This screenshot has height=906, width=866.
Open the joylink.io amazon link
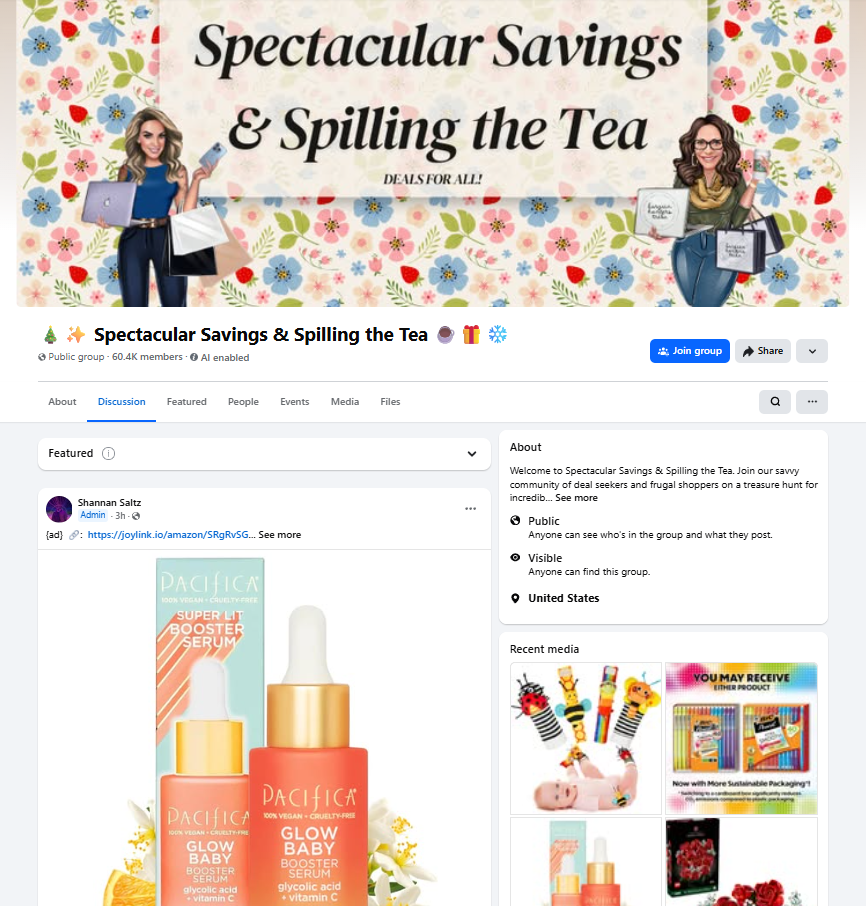[x=169, y=534]
